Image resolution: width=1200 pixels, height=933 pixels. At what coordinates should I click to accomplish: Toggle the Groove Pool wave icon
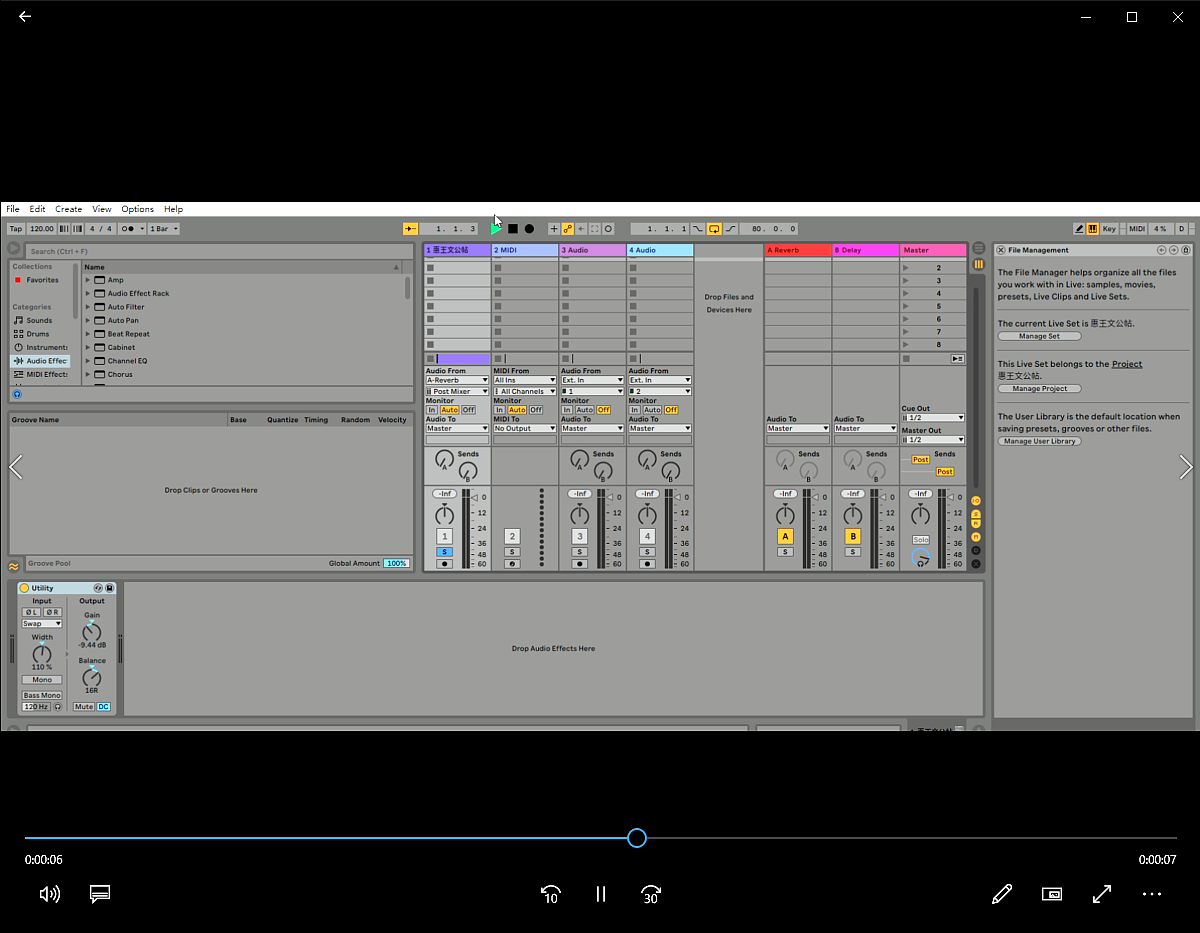14,565
